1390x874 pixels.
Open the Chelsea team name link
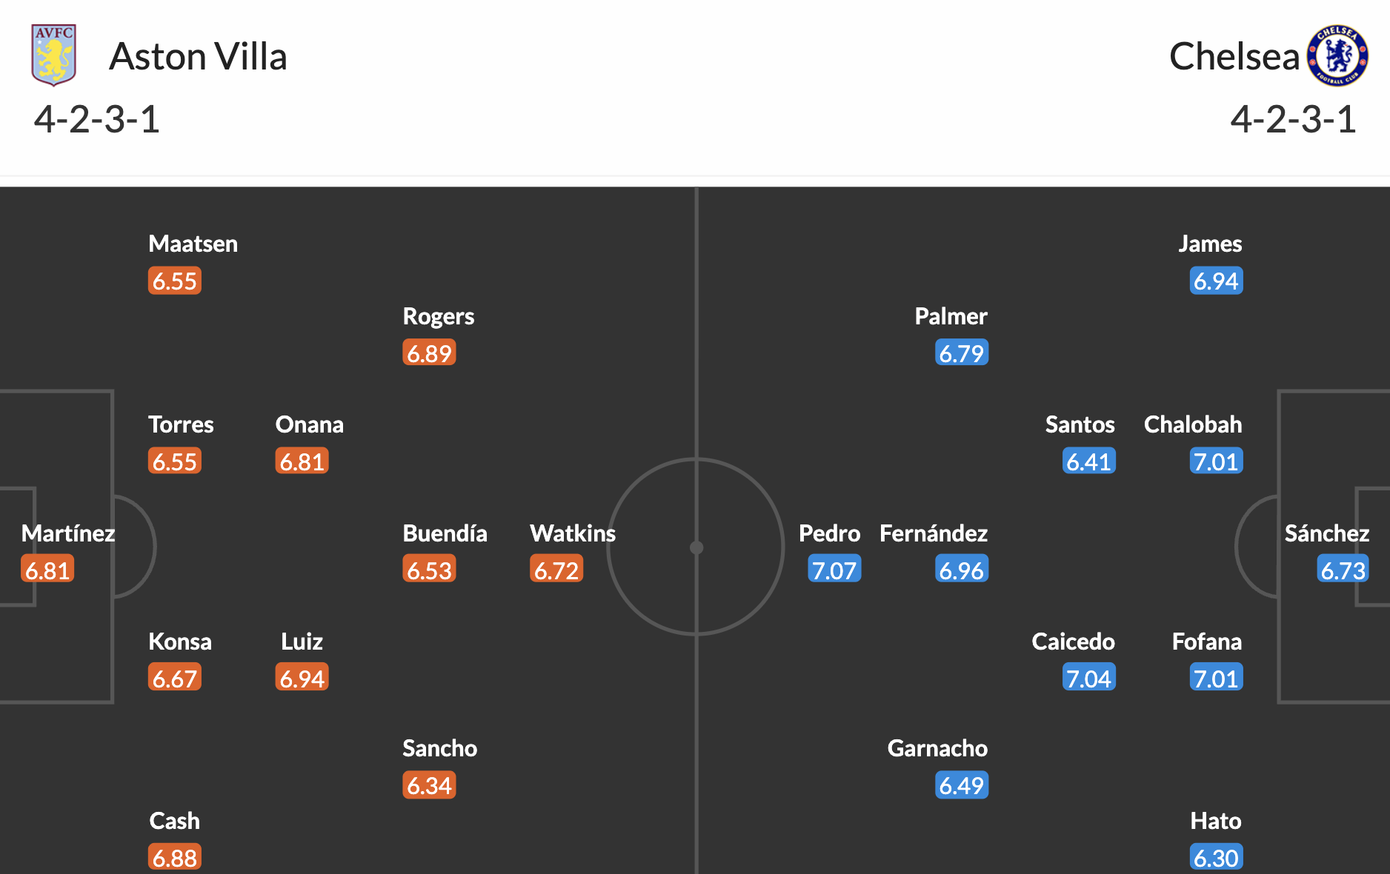(x=1234, y=57)
